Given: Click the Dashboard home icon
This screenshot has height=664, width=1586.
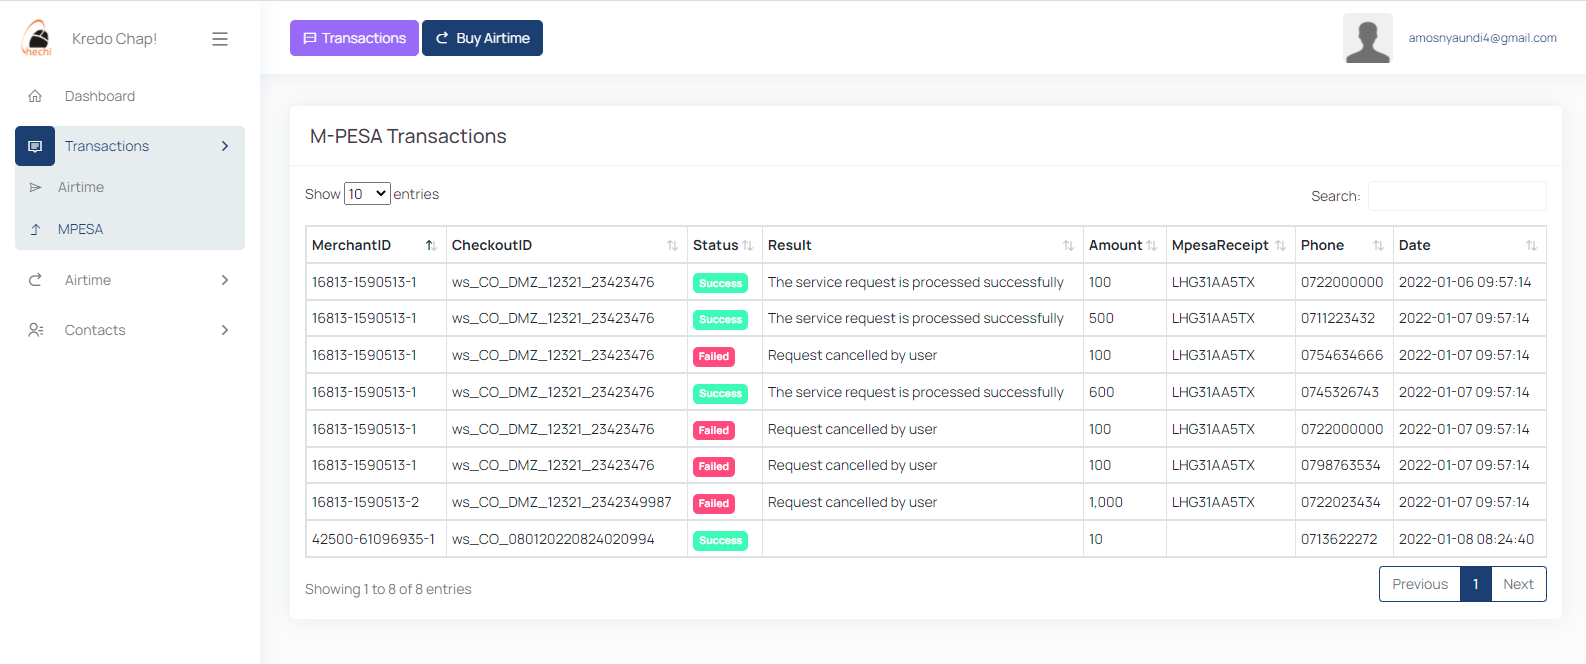Looking at the screenshot, I should pos(35,96).
